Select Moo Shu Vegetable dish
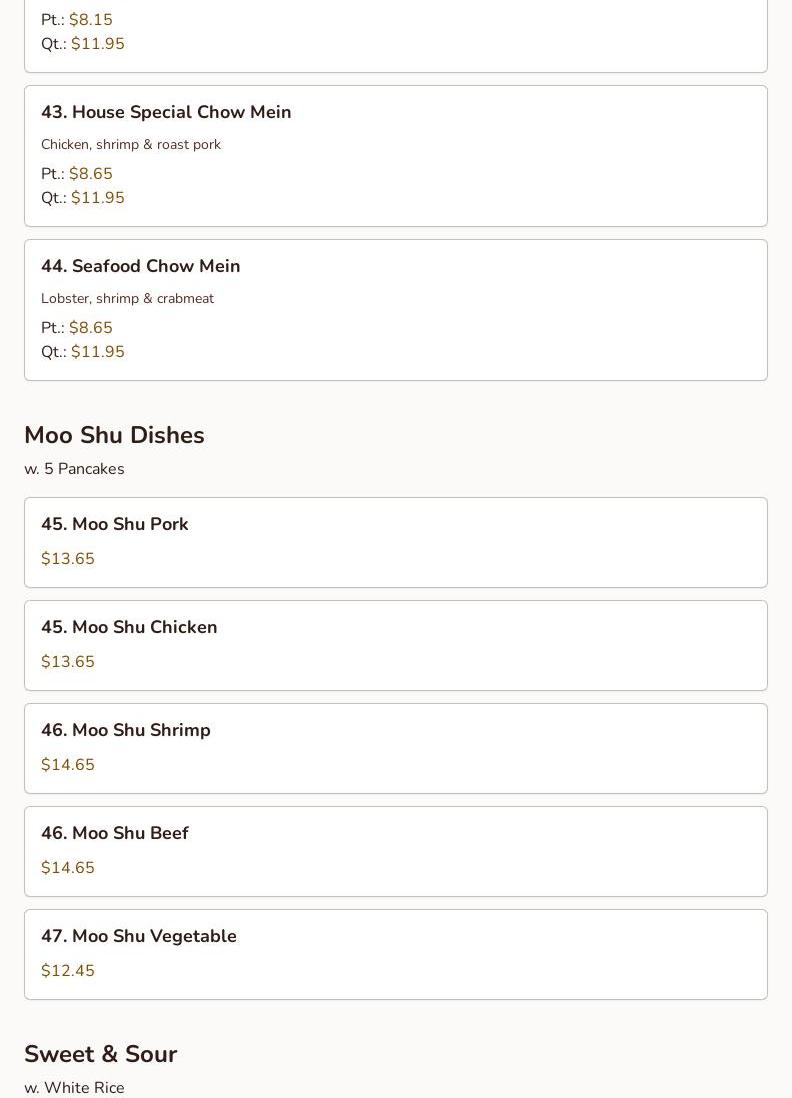The height and width of the screenshot is (1098, 792). [x=396, y=954]
